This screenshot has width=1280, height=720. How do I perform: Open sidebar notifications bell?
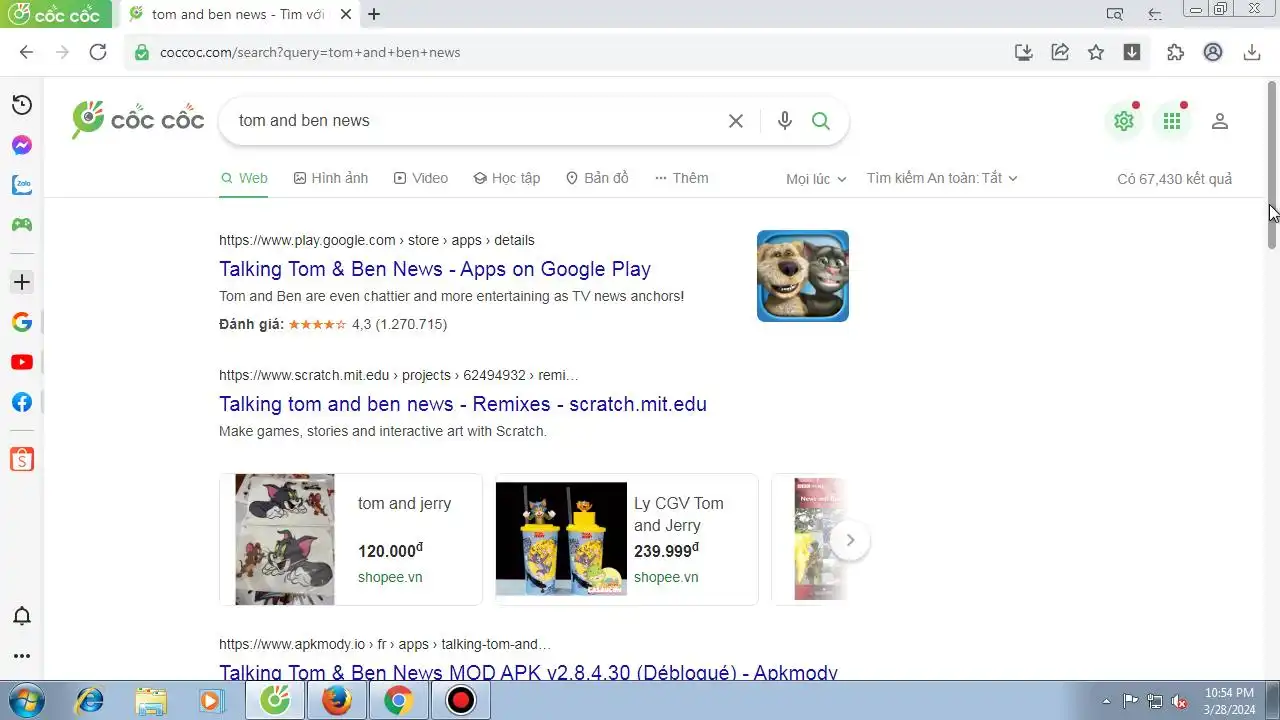point(21,616)
